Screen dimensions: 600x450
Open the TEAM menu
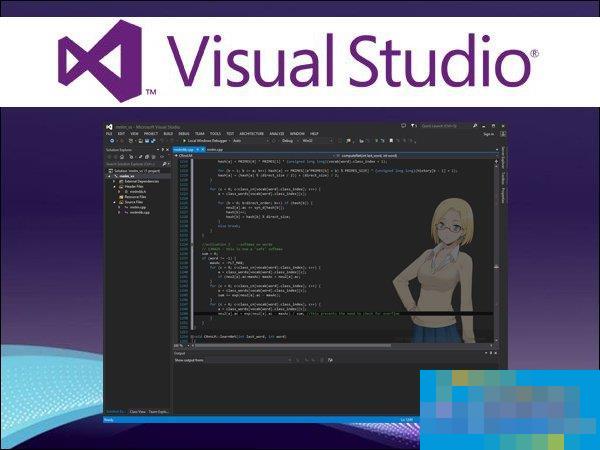click(200, 134)
